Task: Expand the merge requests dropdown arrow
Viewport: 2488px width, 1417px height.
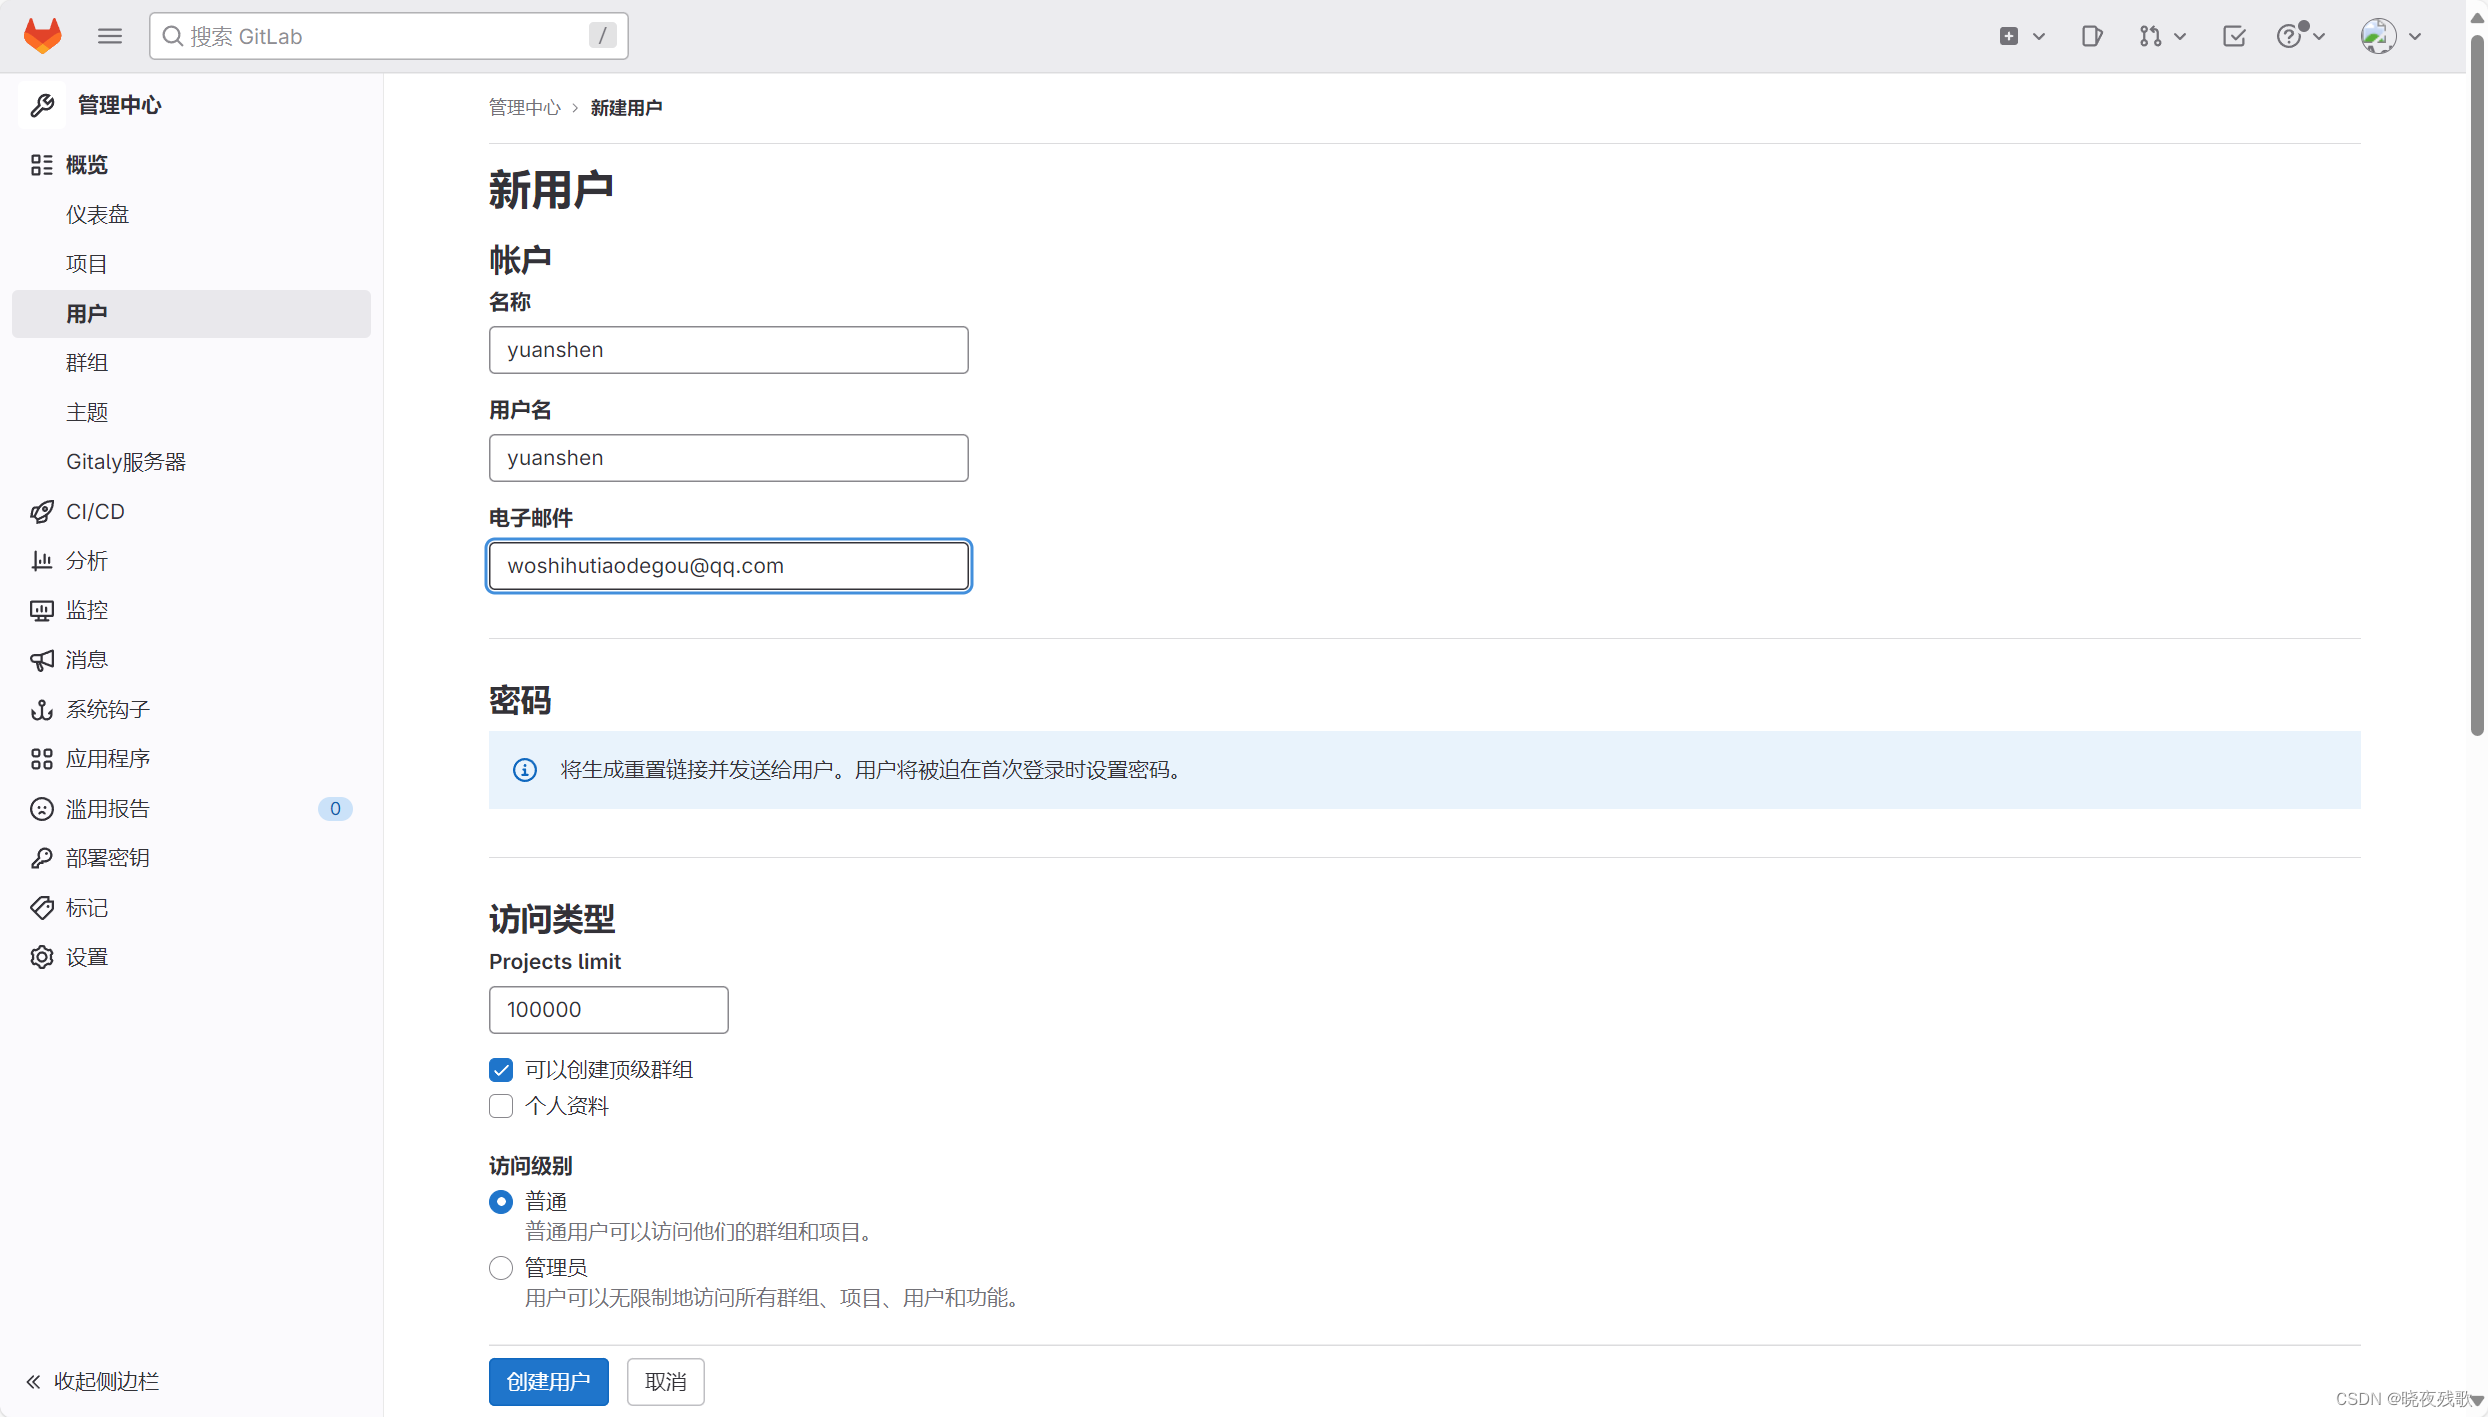Action: [2180, 36]
